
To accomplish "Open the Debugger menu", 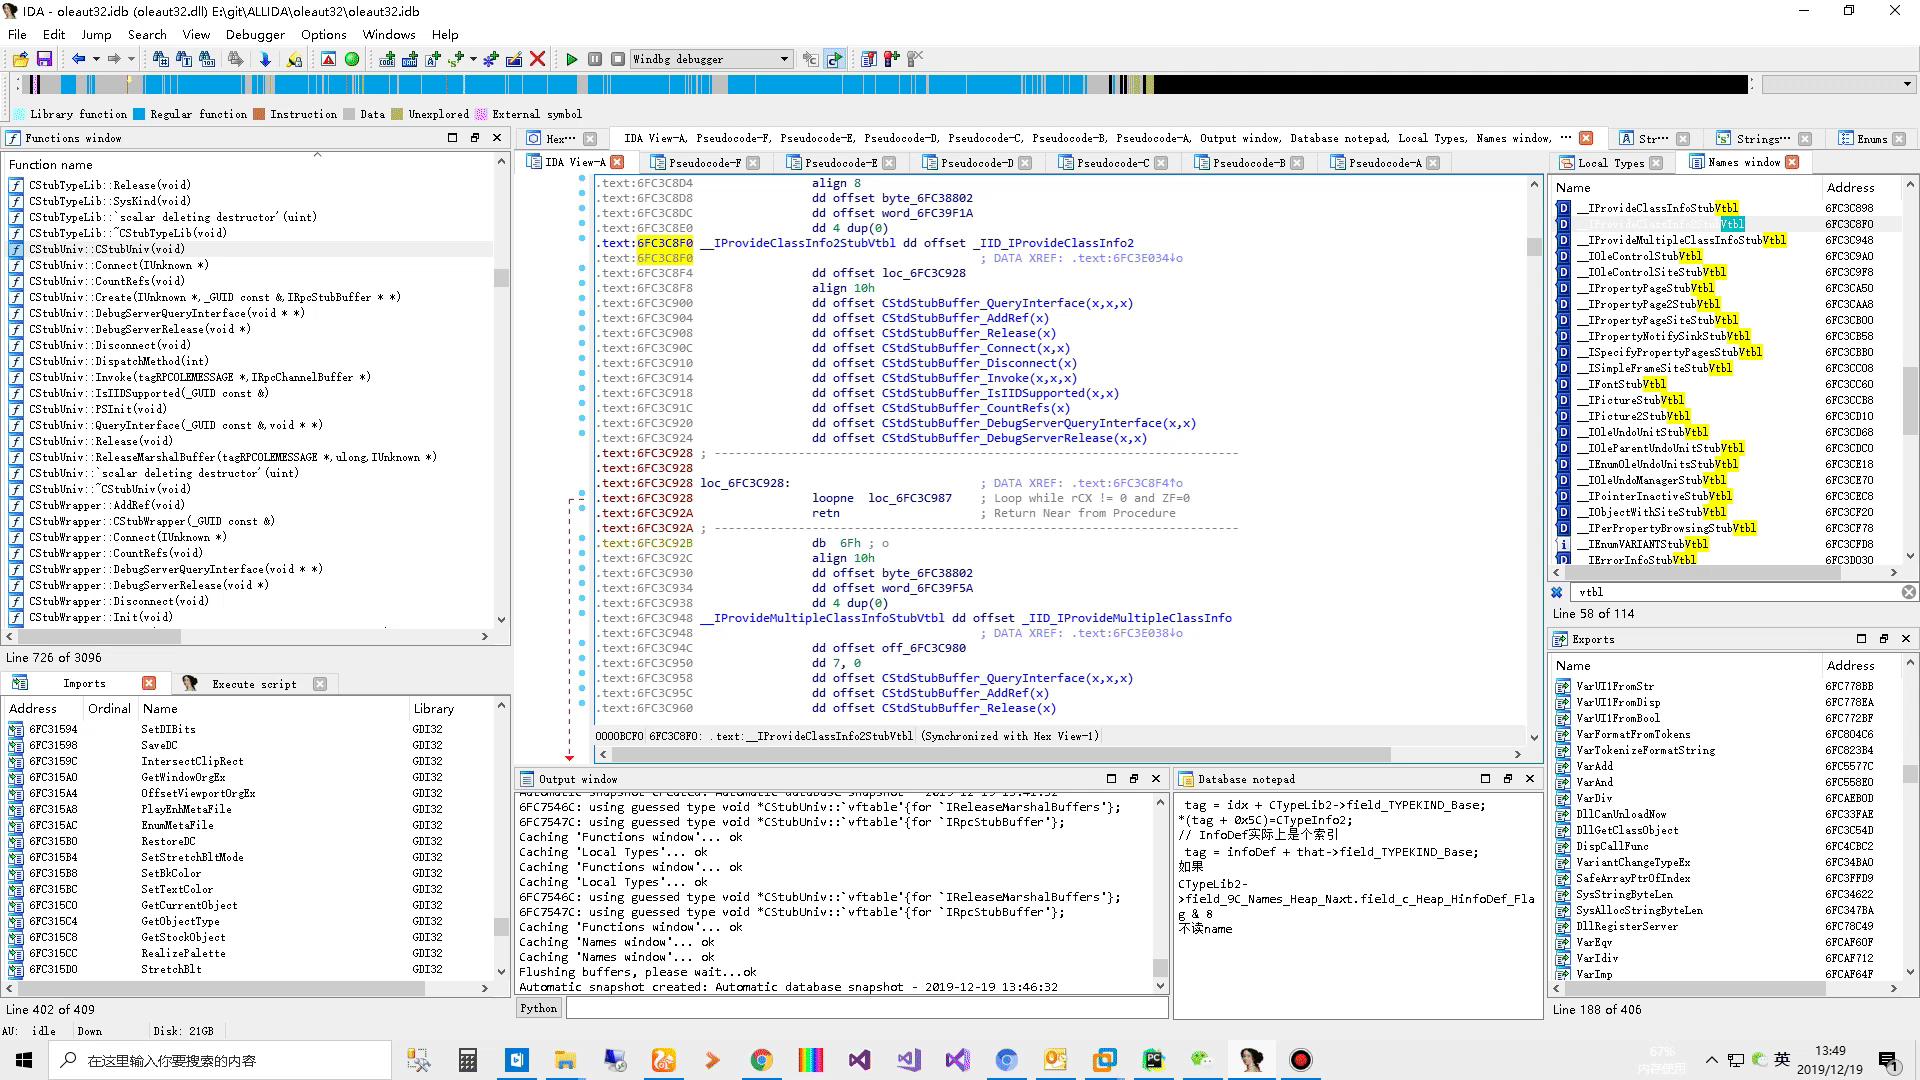I will pos(255,34).
